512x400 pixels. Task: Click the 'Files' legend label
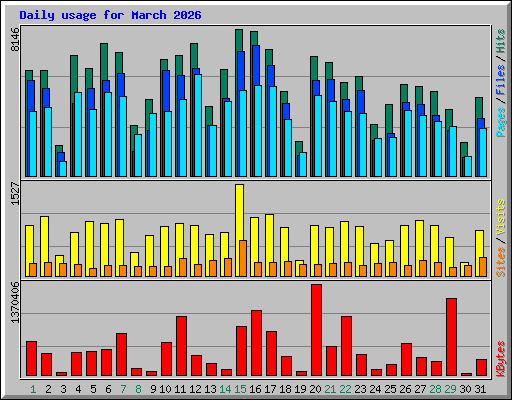click(501, 80)
